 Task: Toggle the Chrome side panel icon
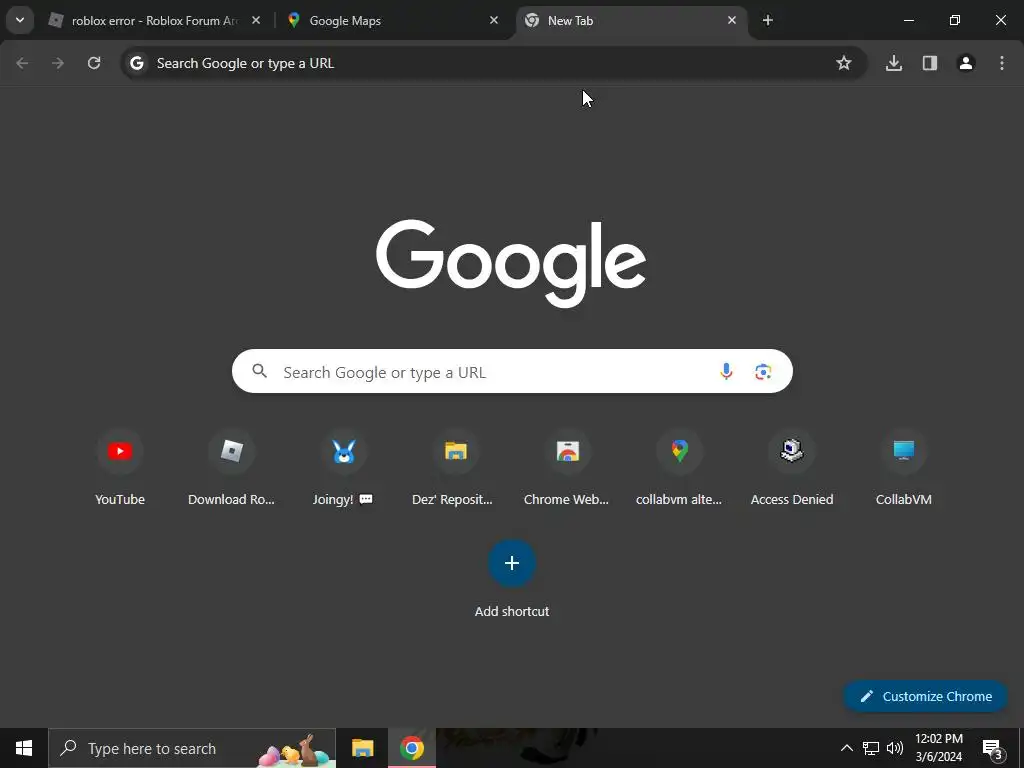click(x=929, y=63)
